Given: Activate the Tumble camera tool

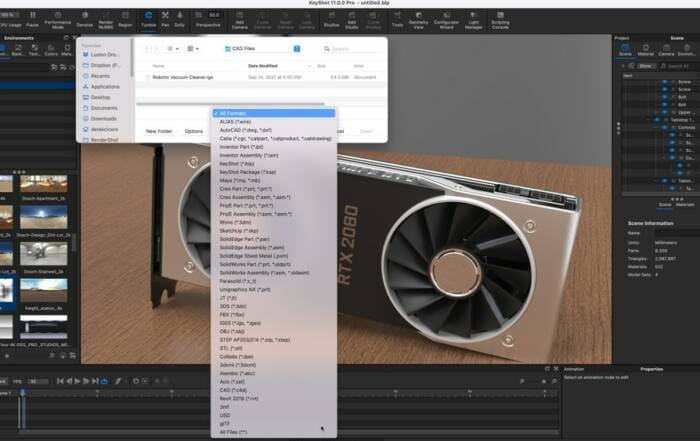Looking at the screenshot, I should [148, 19].
